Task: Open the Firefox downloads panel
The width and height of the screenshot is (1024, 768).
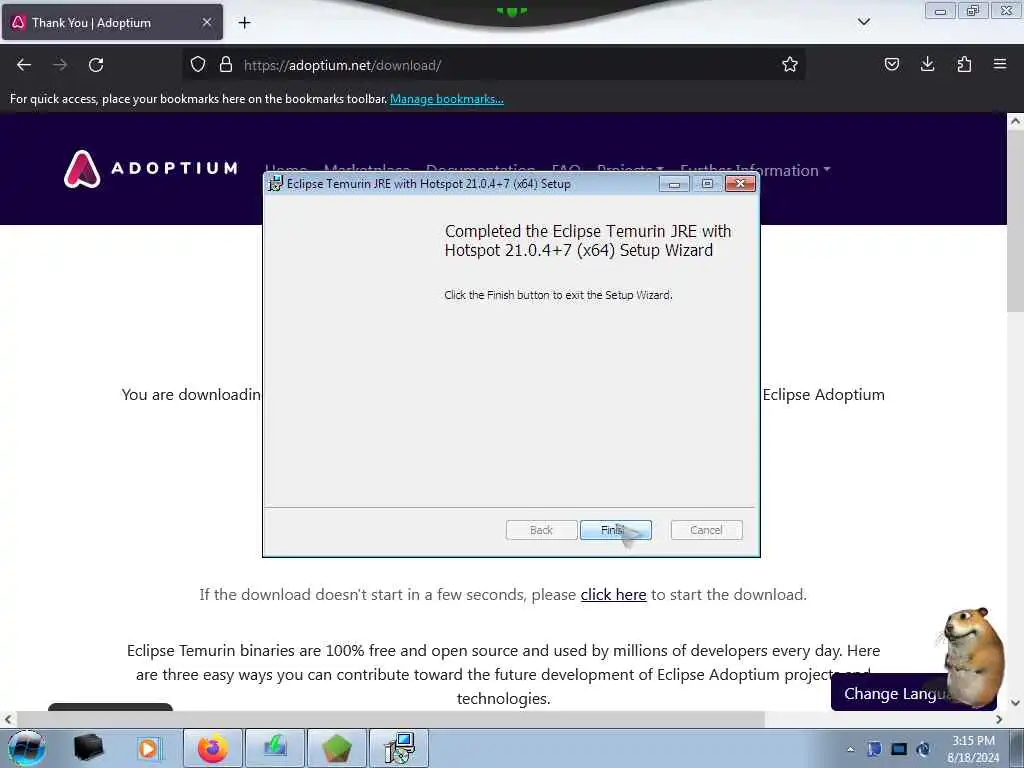Action: 927,65
